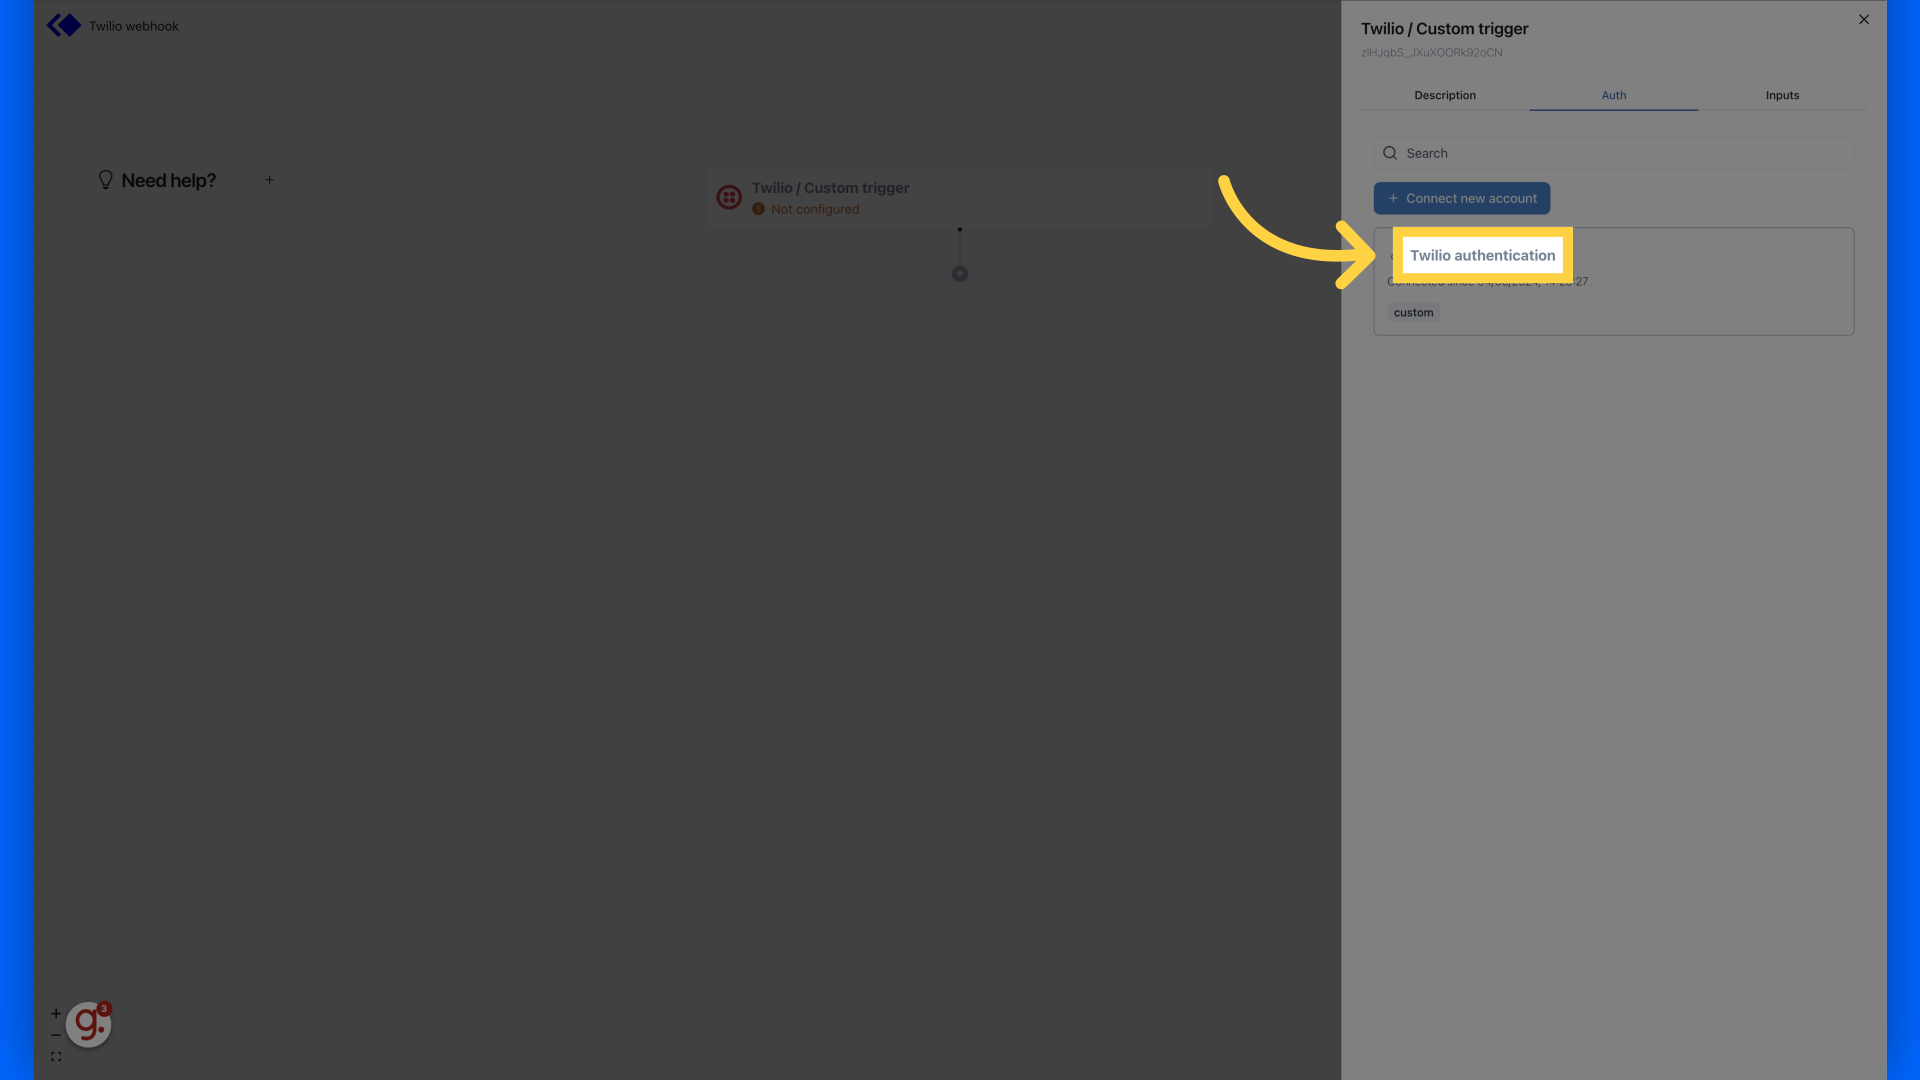Zoom out the canvas with minus control

coord(56,1035)
